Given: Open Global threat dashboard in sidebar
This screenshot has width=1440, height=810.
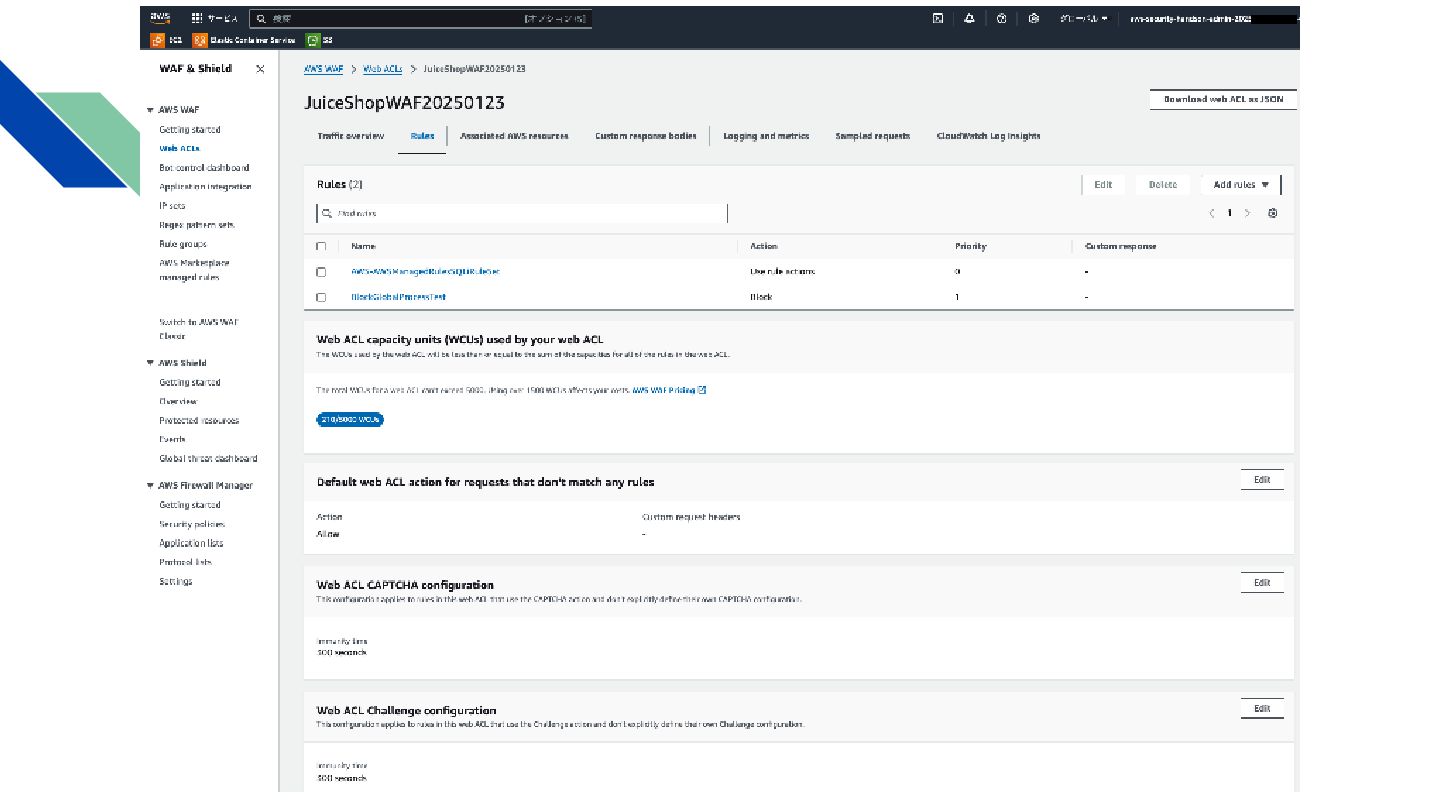Looking at the screenshot, I should (x=208, y=459).
